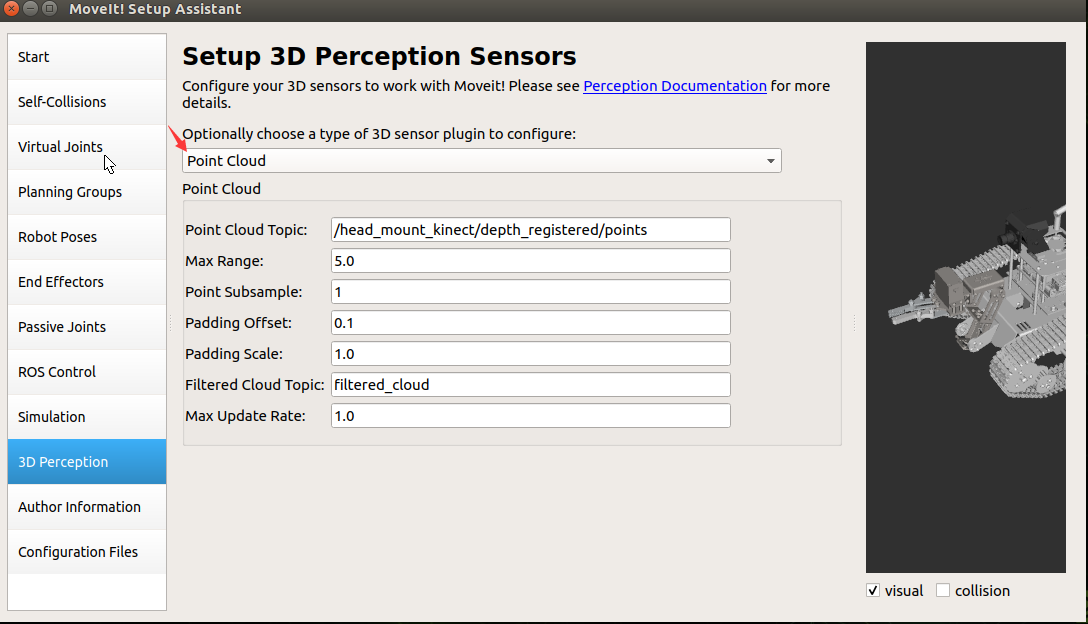The height and width of the screenshot is (624, 1088).
Task: Open the Author Information step
Action: (87, 507)
